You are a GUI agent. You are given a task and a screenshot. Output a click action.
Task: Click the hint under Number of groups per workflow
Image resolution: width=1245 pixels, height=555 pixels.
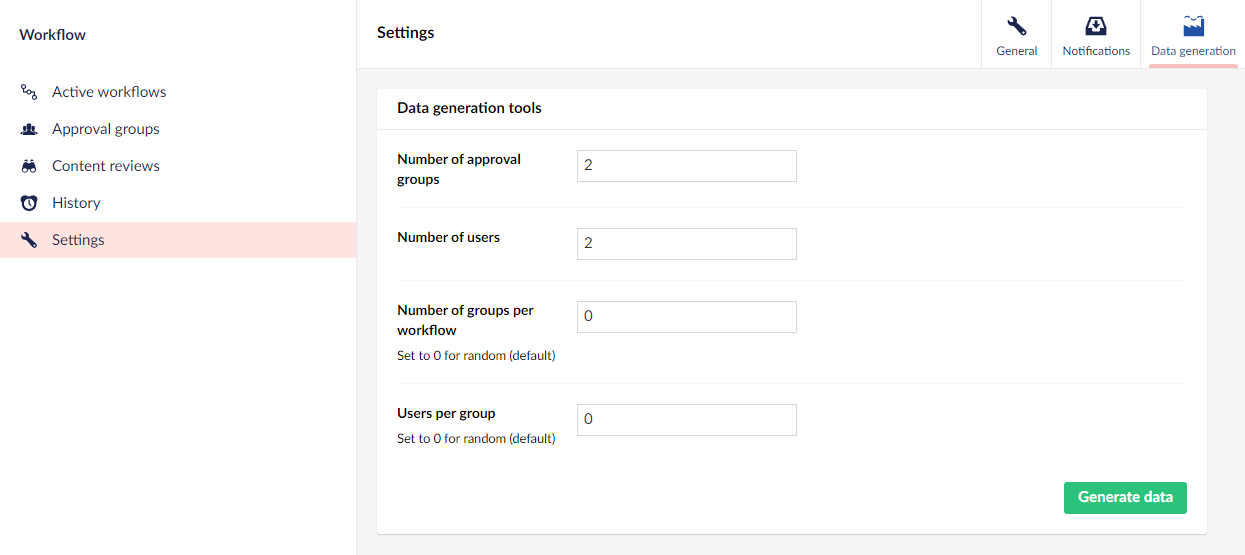pos(476,356)
